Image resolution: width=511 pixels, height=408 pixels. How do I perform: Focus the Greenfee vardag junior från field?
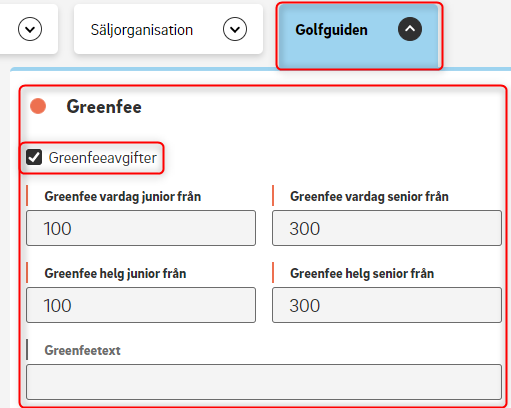click(x=141, y=228)
